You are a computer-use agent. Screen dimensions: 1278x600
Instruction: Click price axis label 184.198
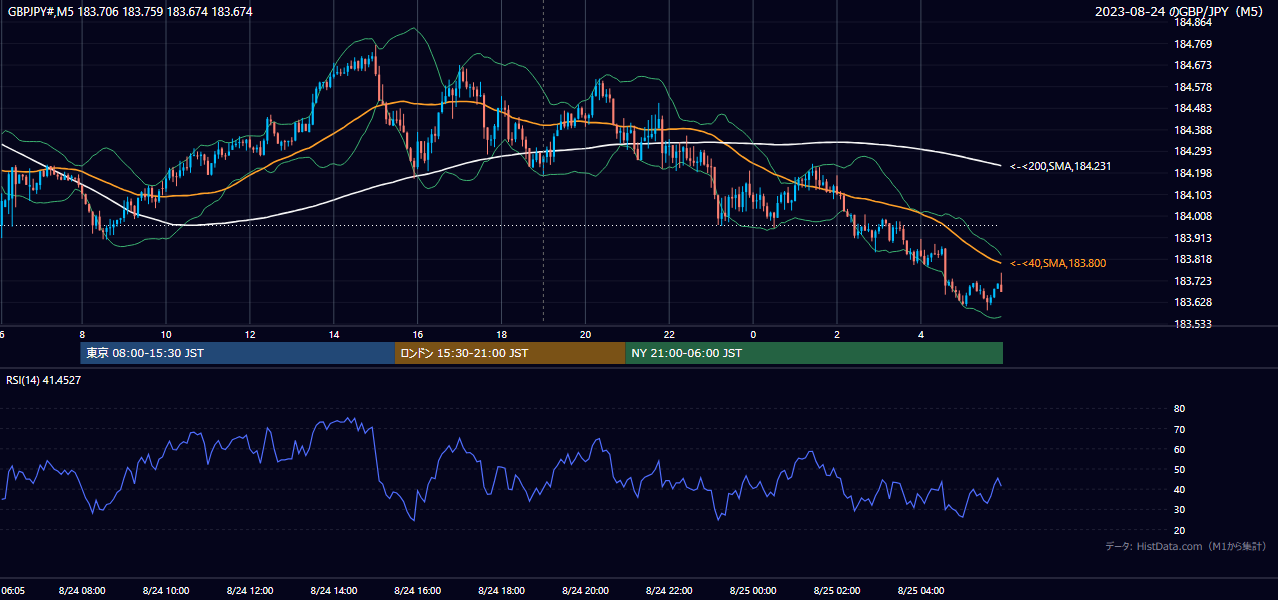pyautogui.click(x=1191, y=173)
